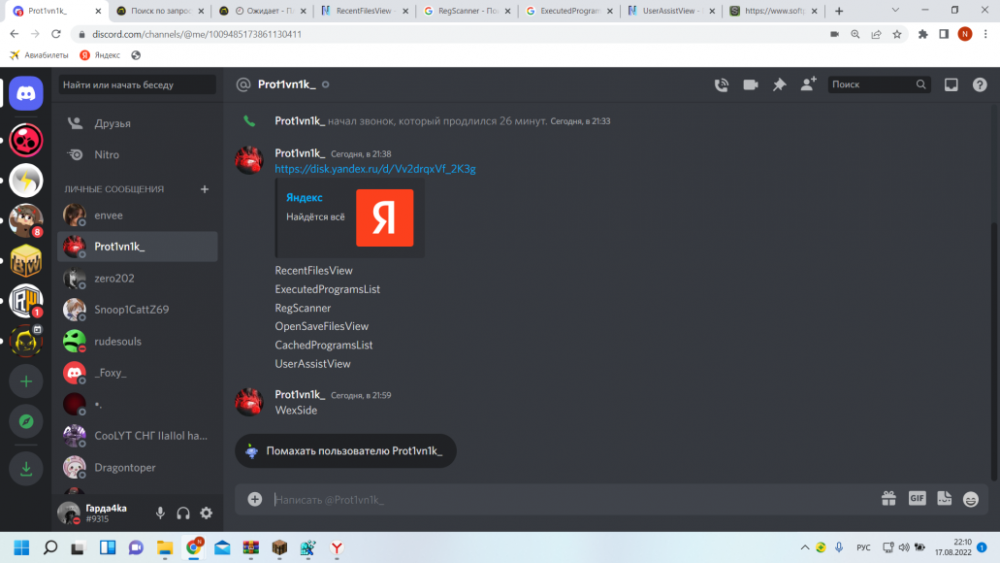This screenshot has height=563, width=1000.
Task: Bookmark this page with the star
Action: tap(897, 34)
